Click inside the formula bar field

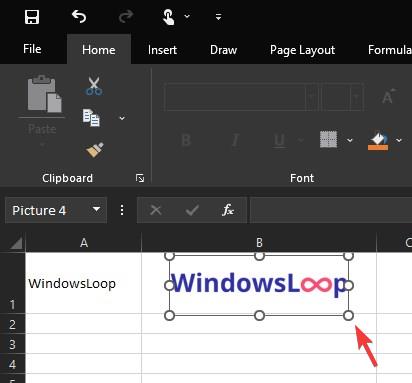click(x=331, y=210)
